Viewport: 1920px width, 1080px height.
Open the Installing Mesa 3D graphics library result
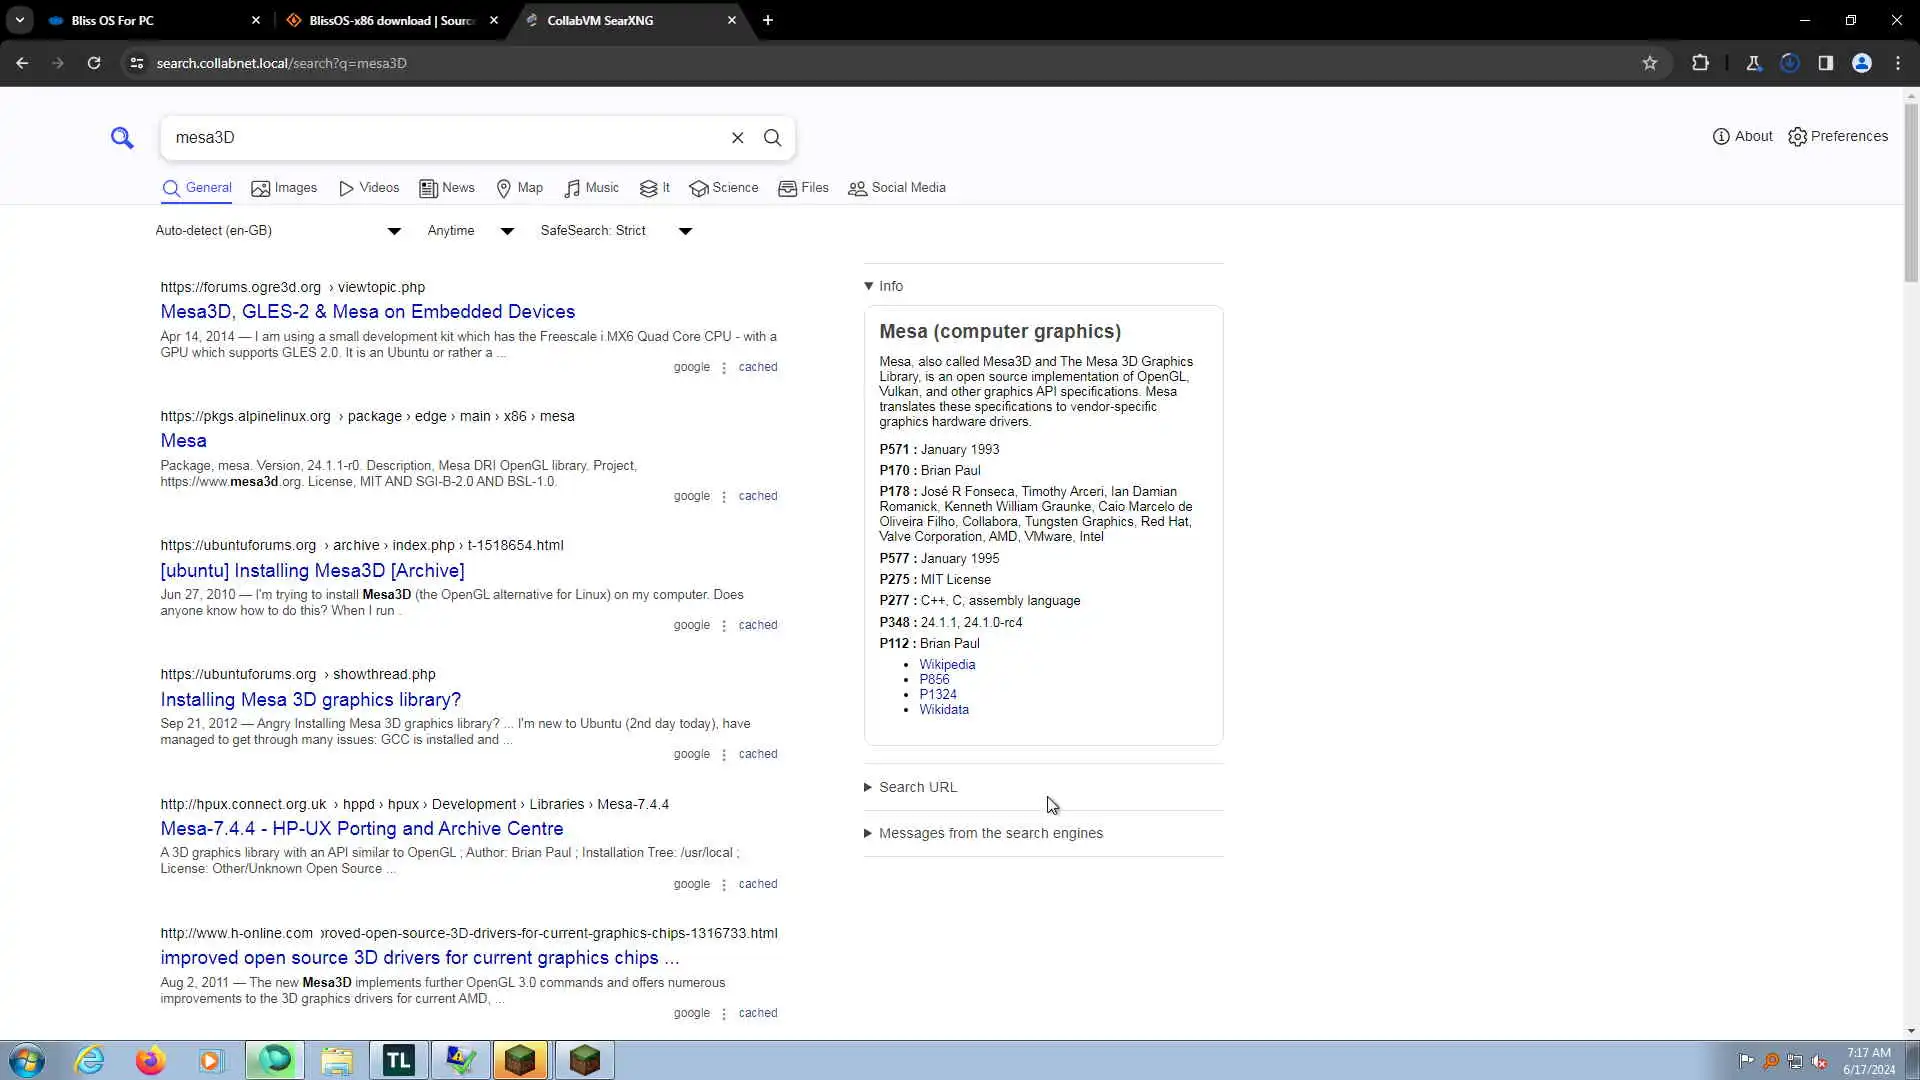tap(310, 699)
